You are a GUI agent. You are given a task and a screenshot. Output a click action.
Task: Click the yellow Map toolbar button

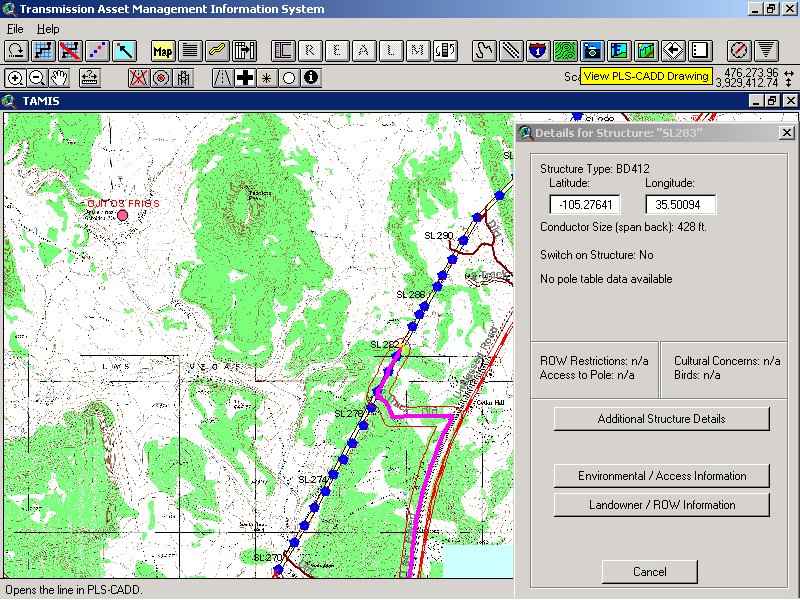163,50
